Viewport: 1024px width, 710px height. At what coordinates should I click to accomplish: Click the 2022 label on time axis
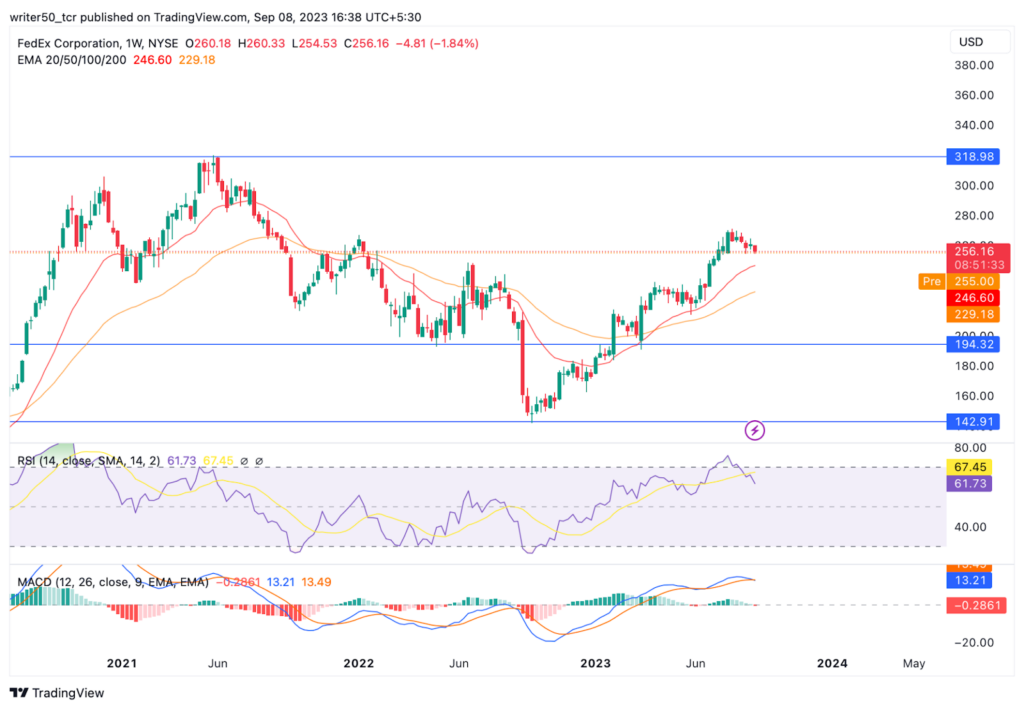(359, 664)
